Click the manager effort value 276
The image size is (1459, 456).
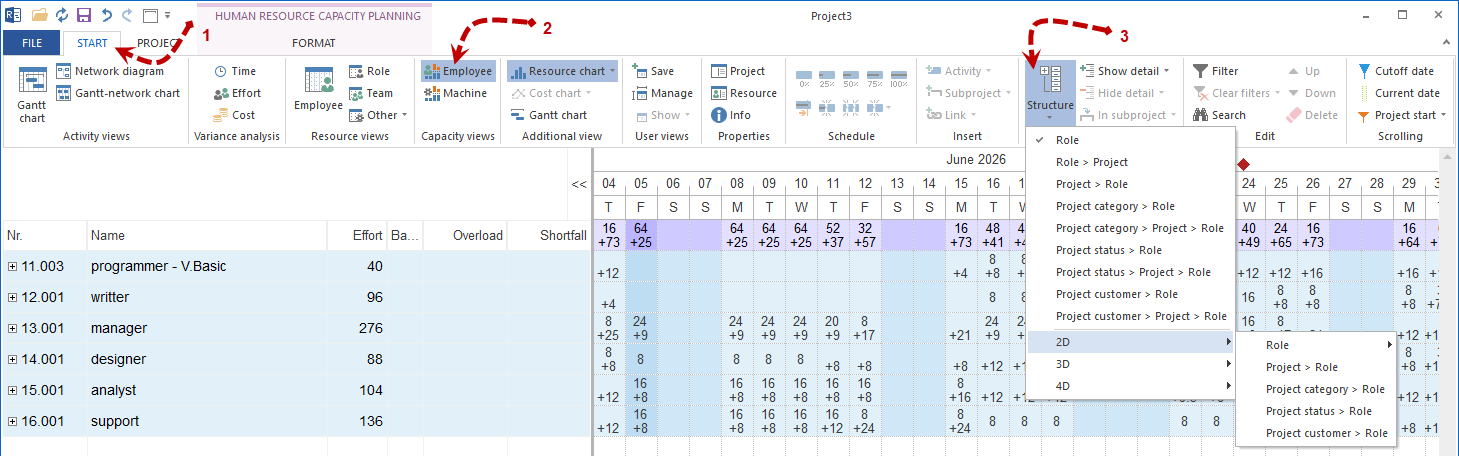click(370, 328)
